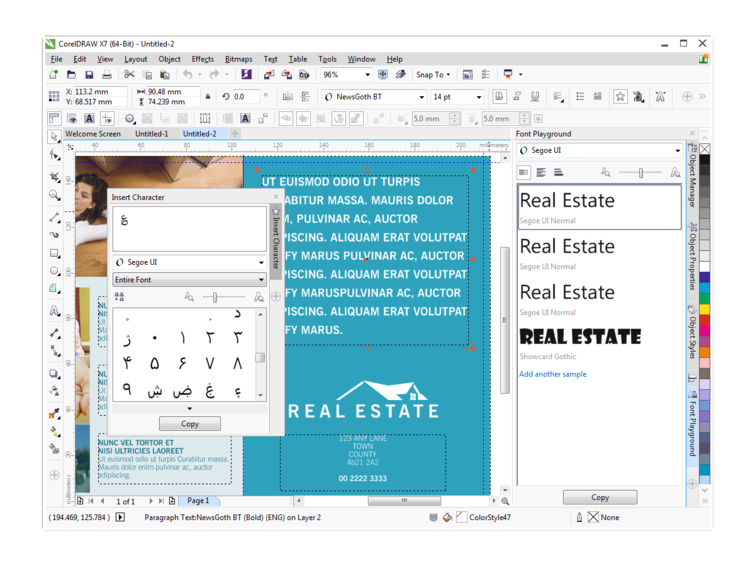Select the Crop tool in toolbox
The image size is (755, 566).
54,177
